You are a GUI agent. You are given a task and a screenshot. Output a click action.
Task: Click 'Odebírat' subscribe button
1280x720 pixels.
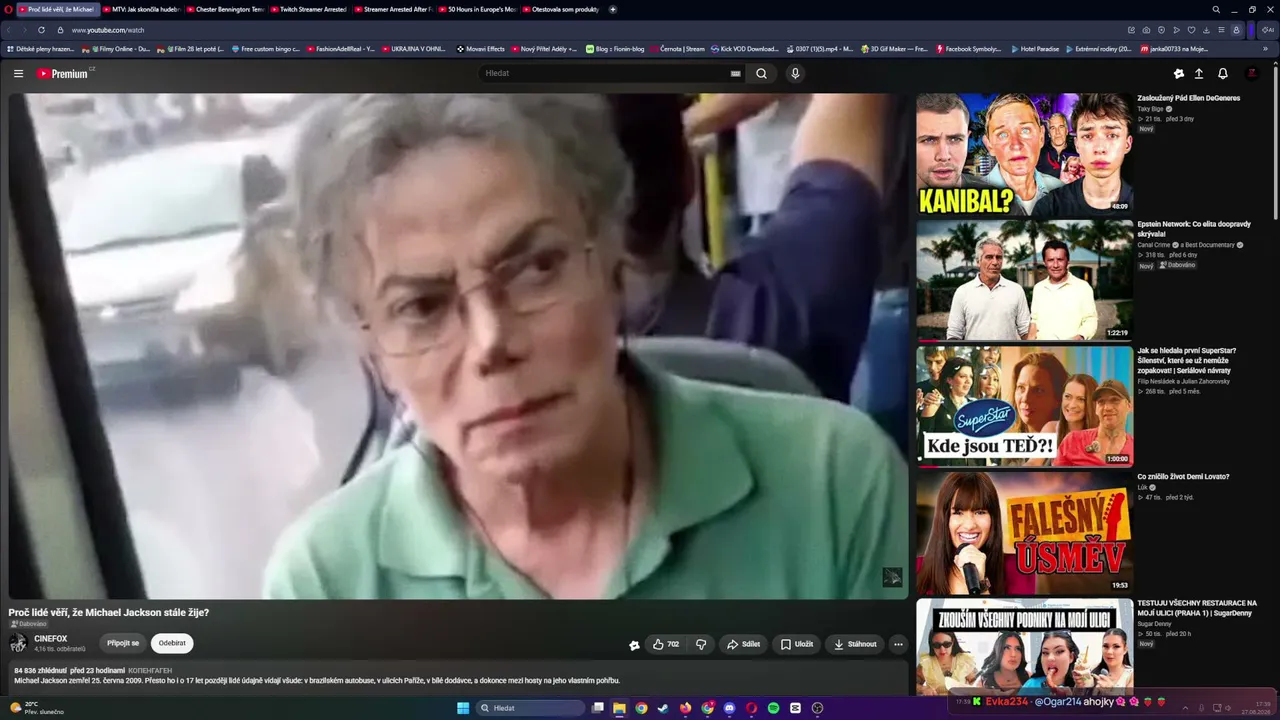point(172,643)
